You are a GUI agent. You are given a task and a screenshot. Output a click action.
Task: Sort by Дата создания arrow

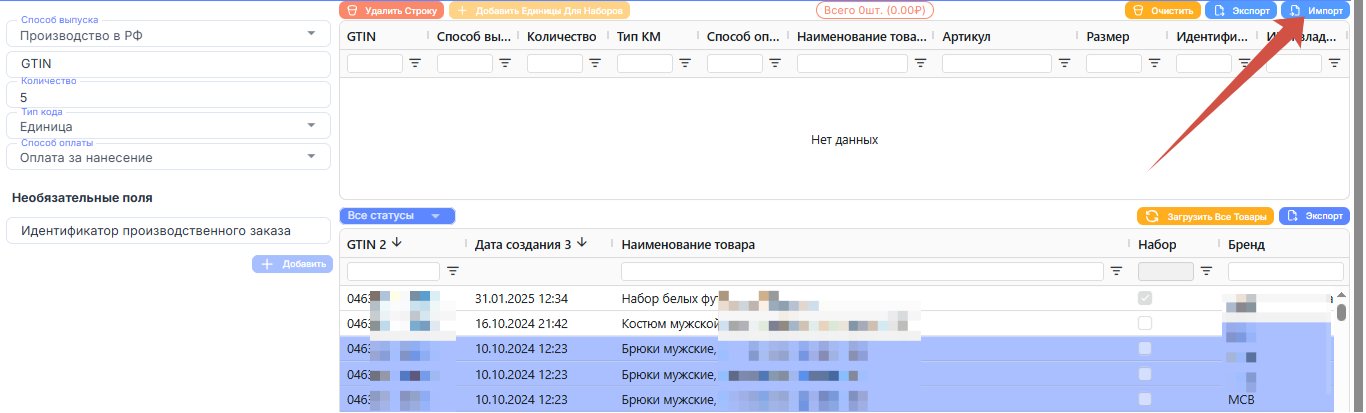tap(581, 243)
